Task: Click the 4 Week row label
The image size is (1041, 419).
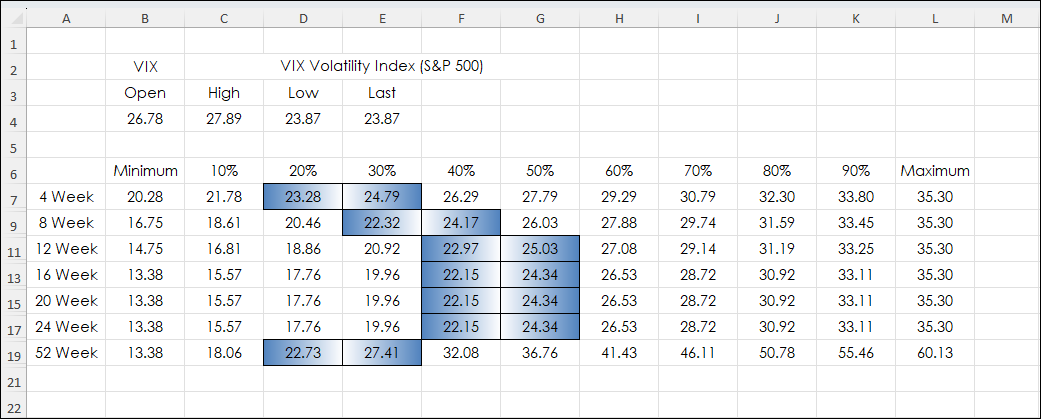Action: pos(66,197)
